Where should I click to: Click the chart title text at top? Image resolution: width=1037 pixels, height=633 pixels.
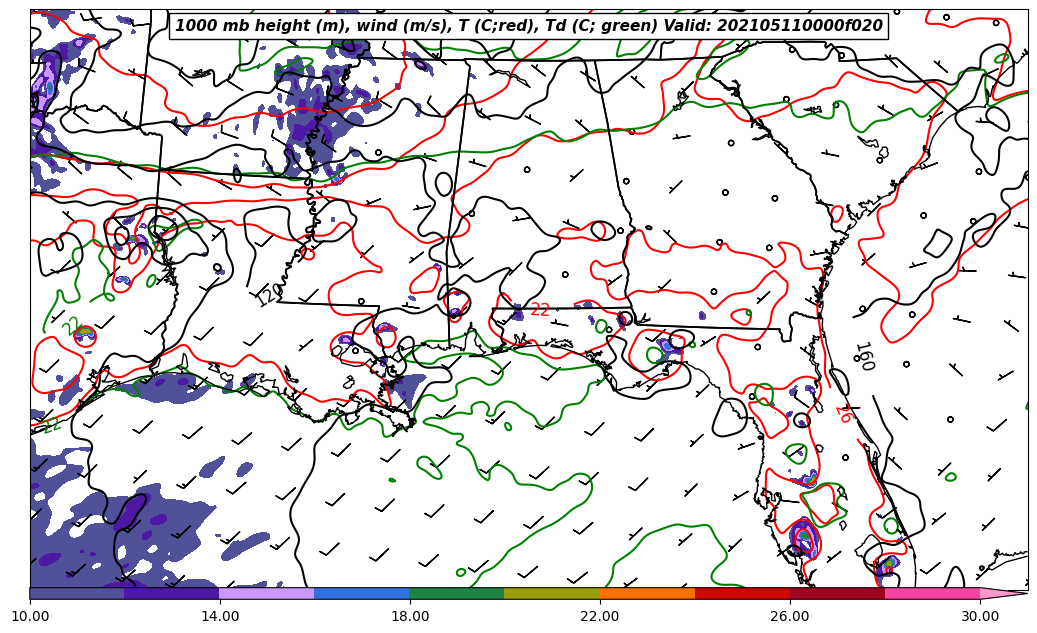pos(529,26)
